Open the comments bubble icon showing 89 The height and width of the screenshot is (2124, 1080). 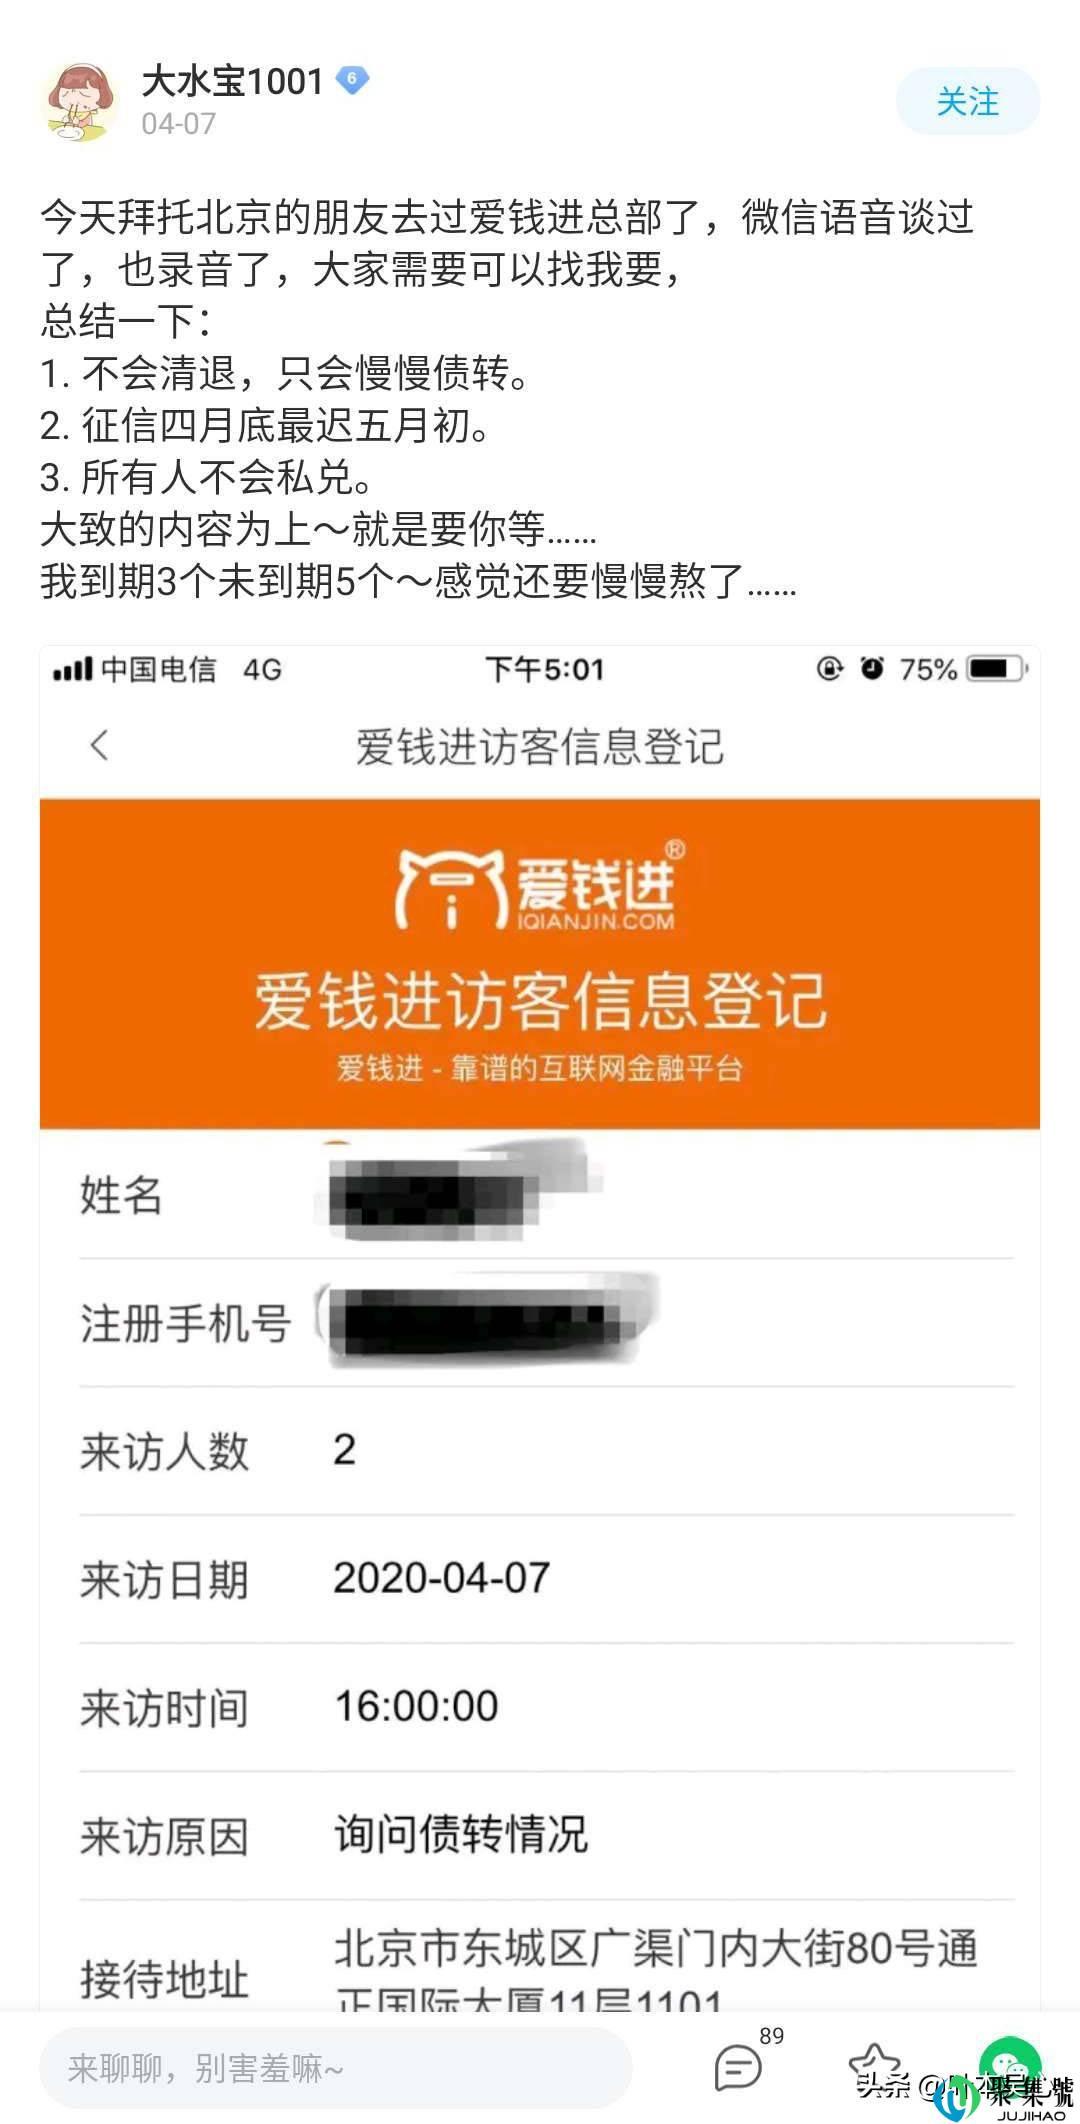pos(740,2066)
